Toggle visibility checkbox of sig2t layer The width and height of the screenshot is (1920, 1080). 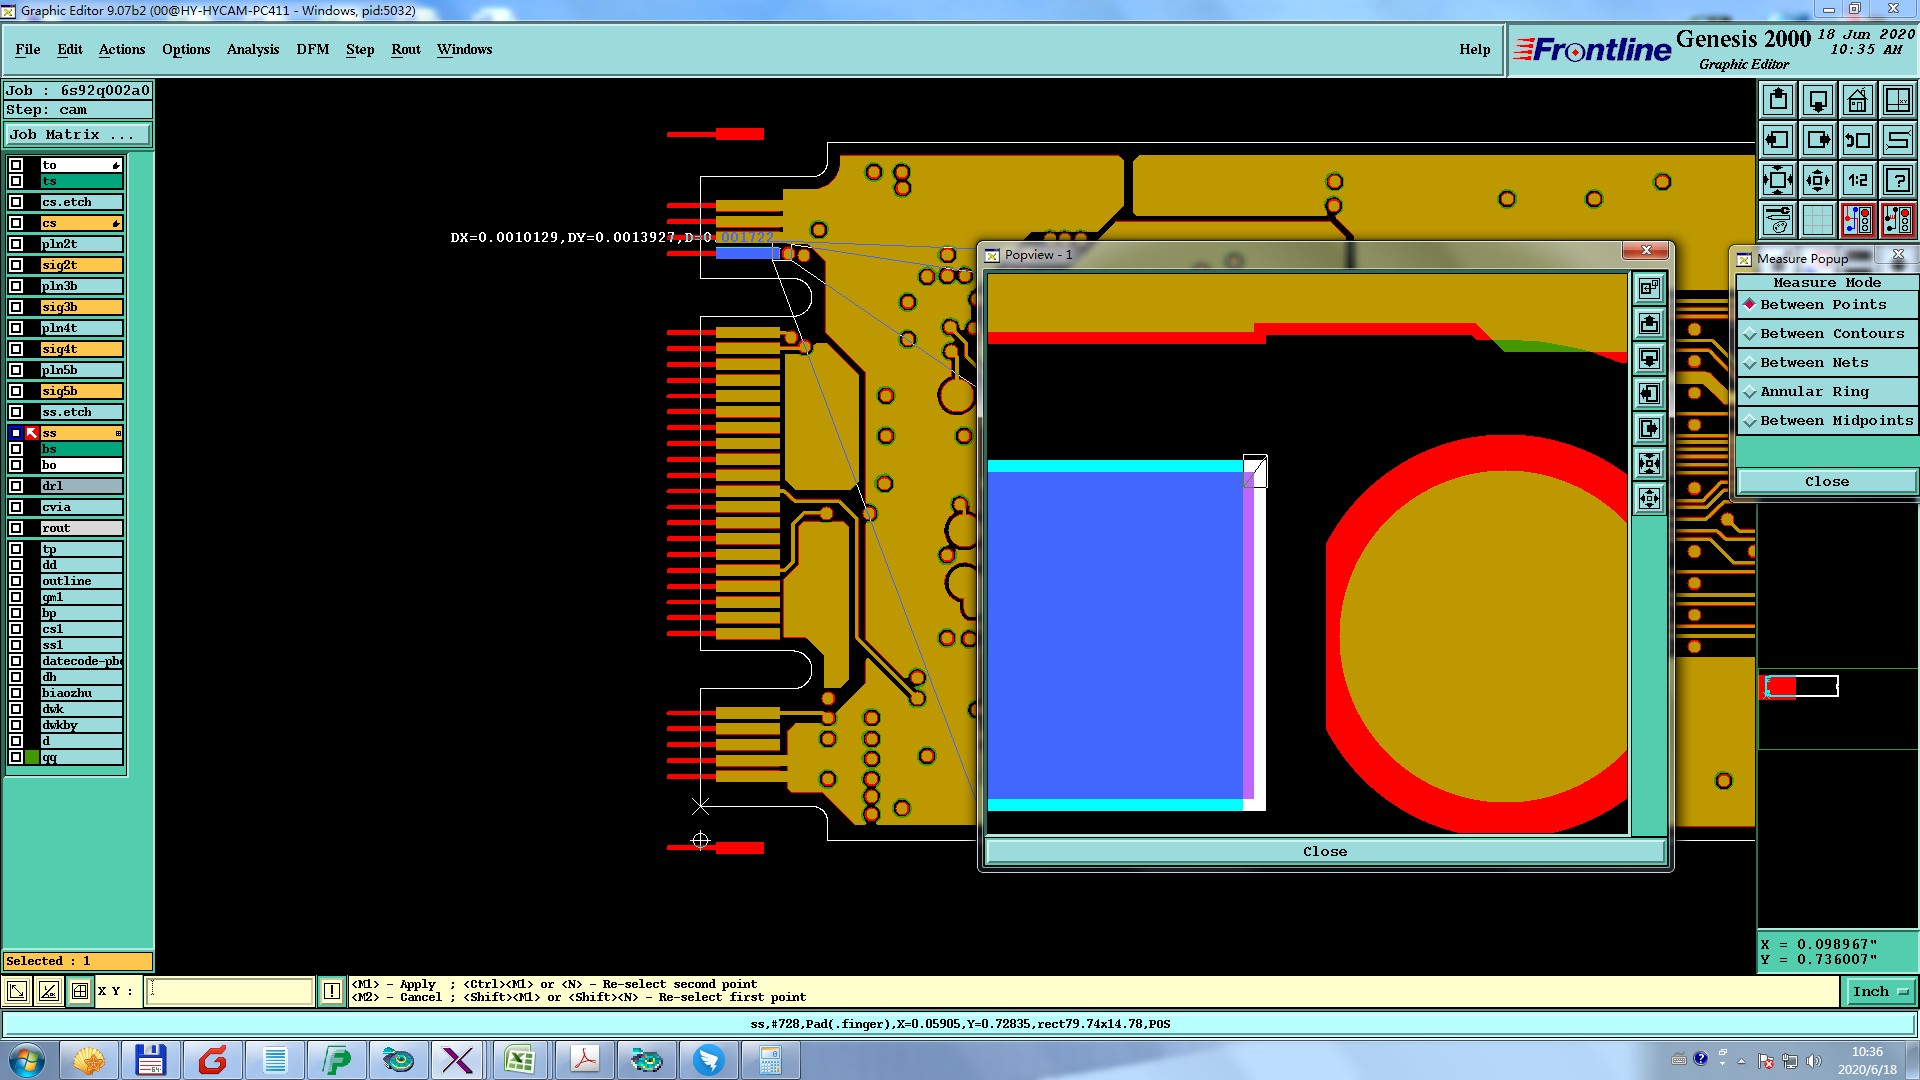click(x=16, y=265)
